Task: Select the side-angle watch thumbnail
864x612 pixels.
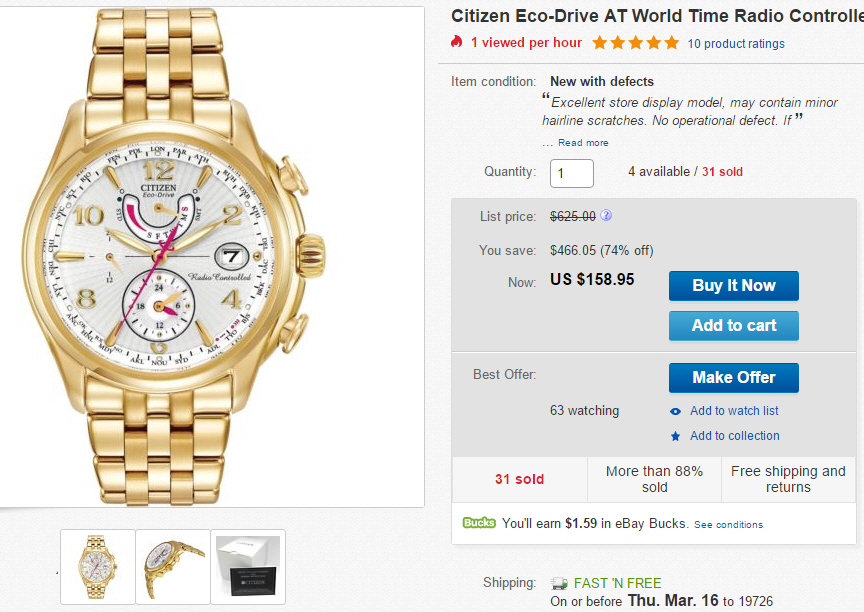Action: point(173,565)
